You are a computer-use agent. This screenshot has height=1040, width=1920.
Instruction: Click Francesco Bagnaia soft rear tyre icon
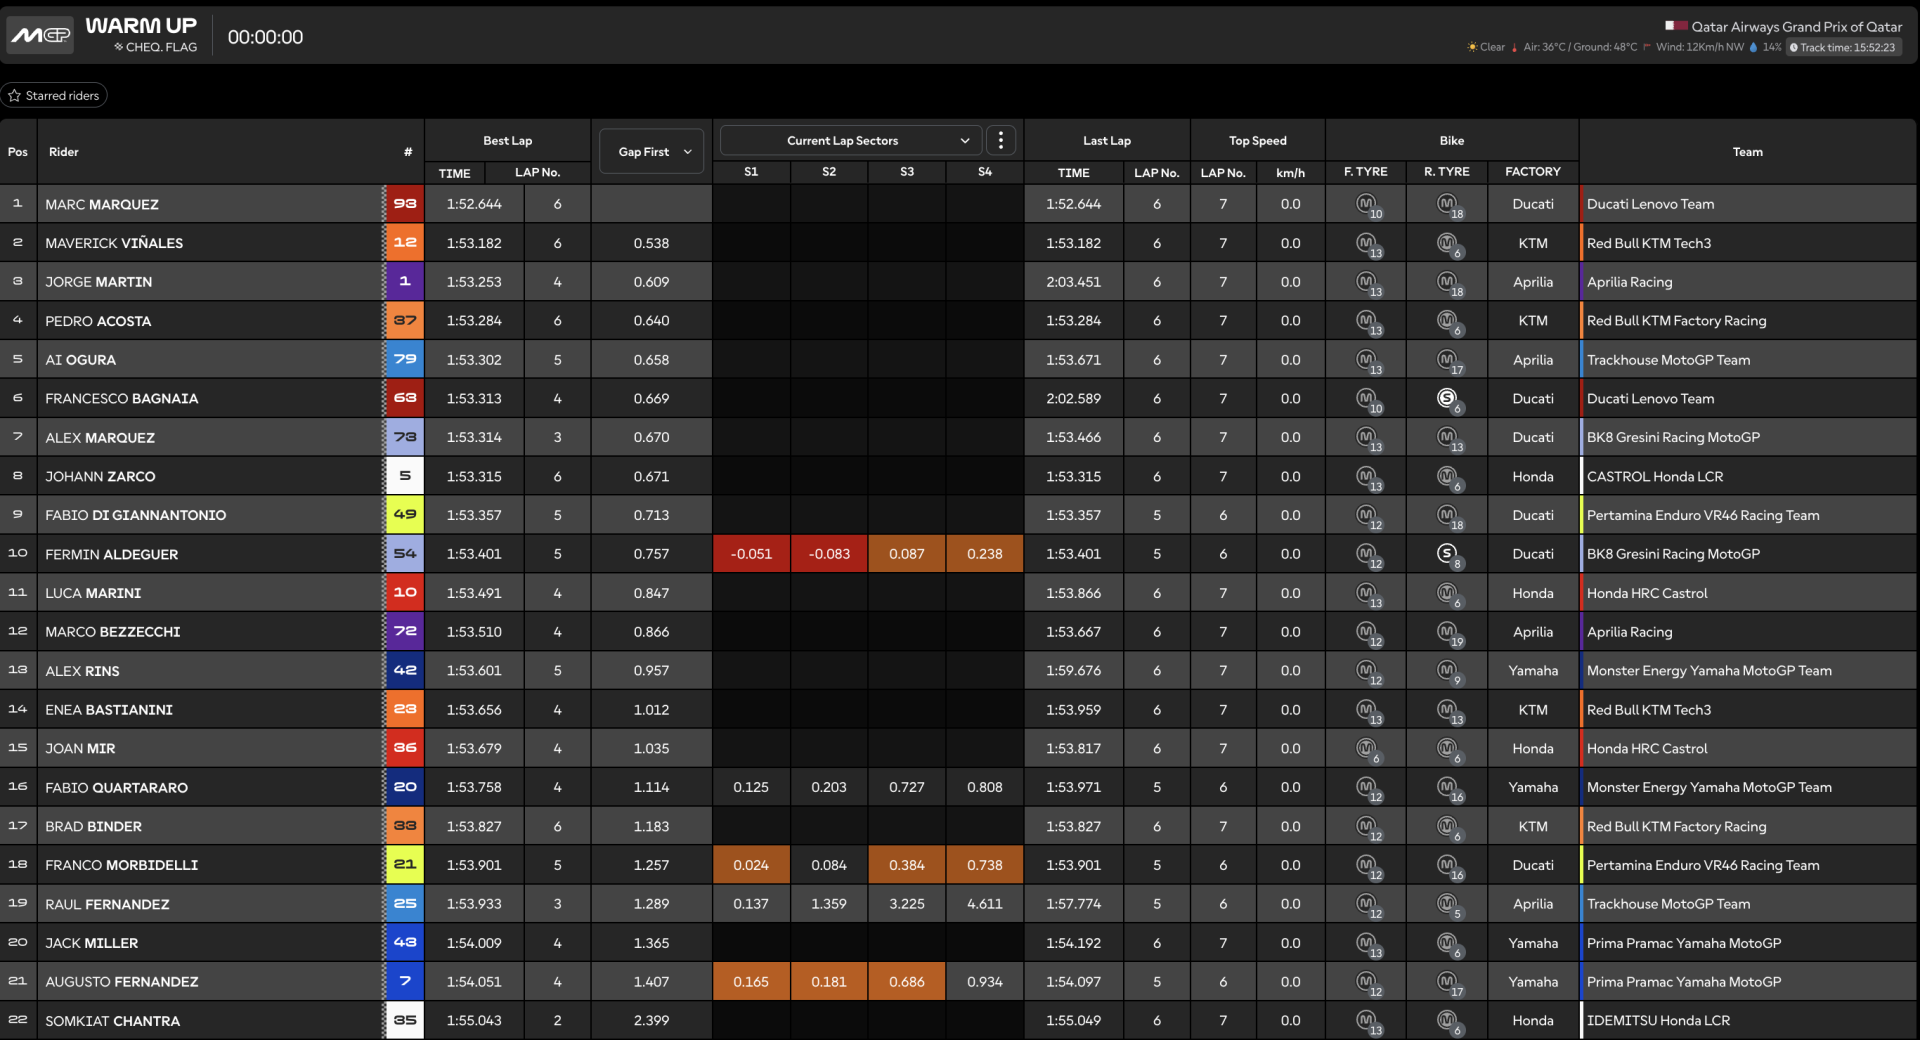click(x=1449, y=399)
